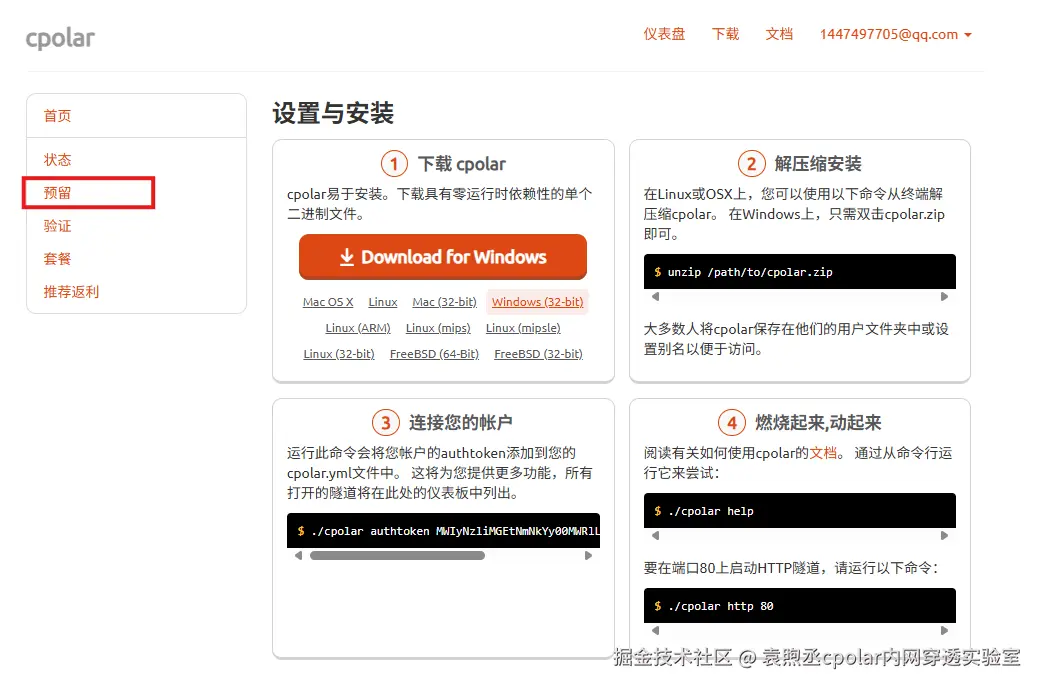Open the 文档 link in step 4 text
The width and height of the screenshot is (1040, 688).
pos(823,453)
